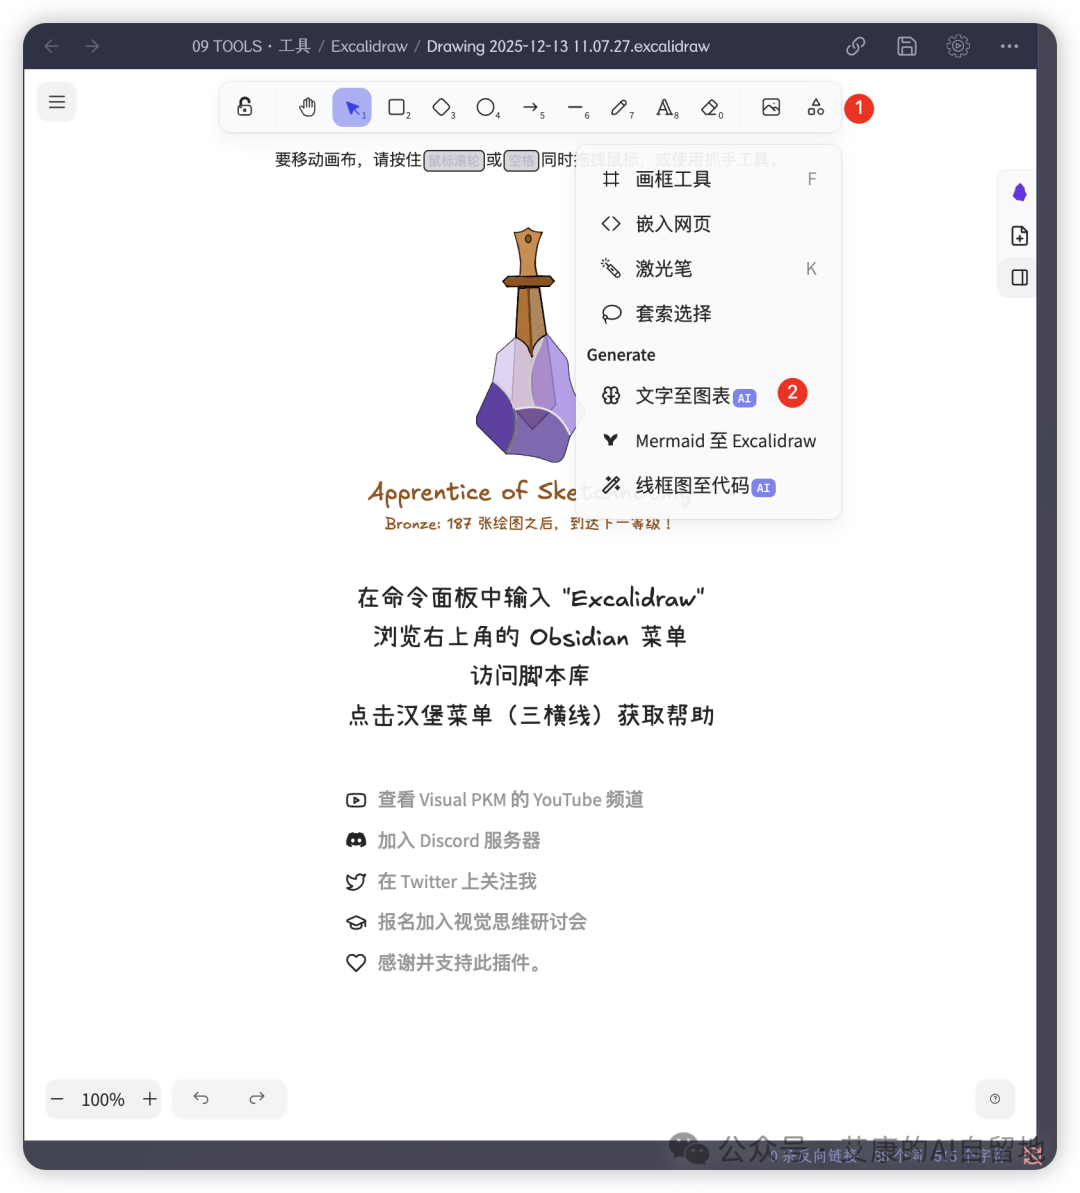Select the diamond shape tool
Image resolution: width=1080 pixels, height=1193 pixels.
coord(442,107)
